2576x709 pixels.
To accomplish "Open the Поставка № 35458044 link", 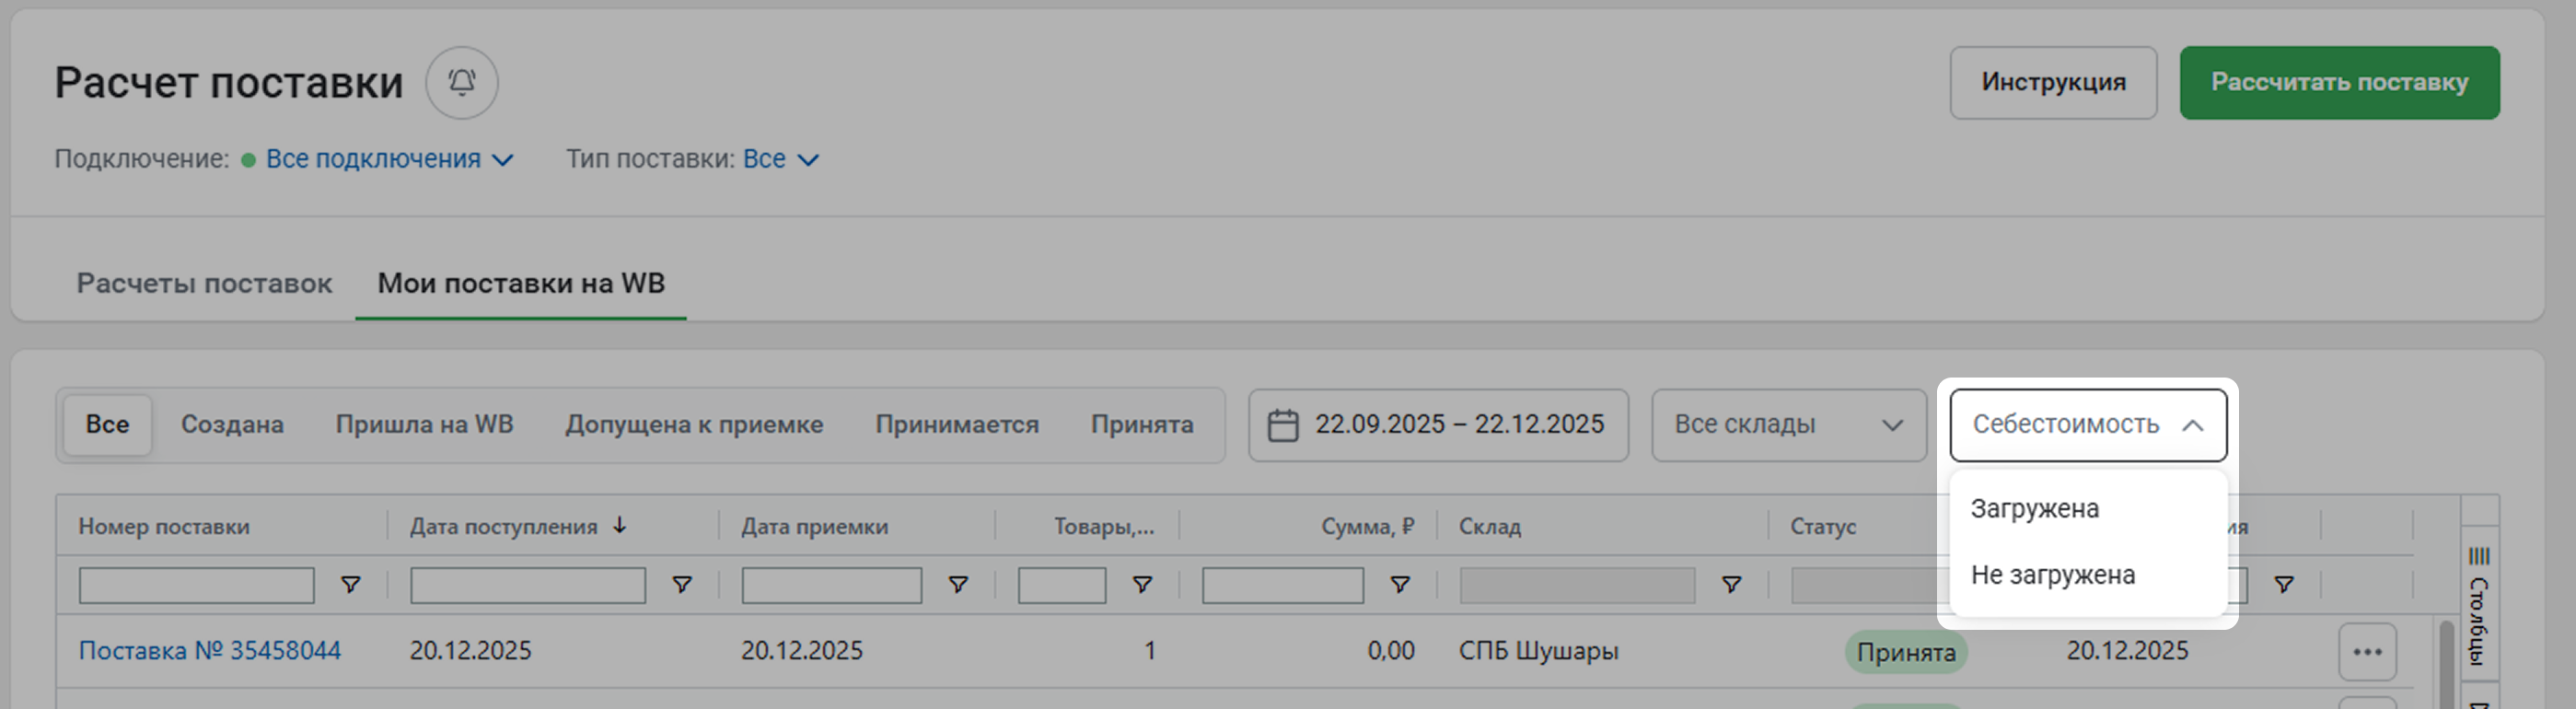I will (210, 651).
